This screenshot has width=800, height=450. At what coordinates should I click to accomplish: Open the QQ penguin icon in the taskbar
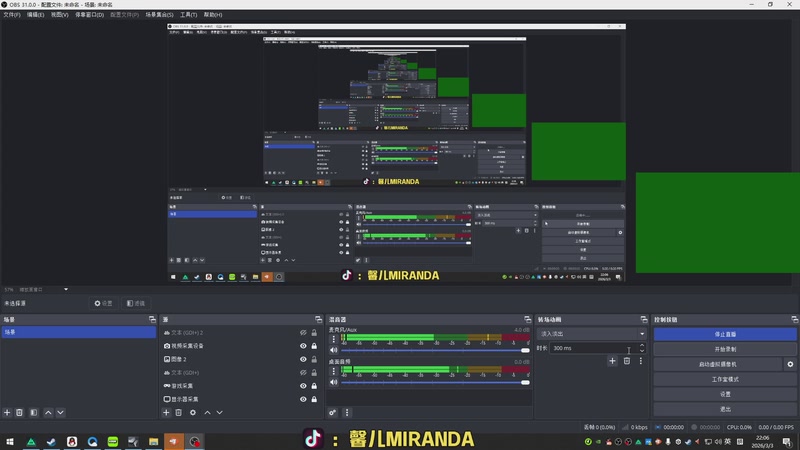click(x=72, y=441)
